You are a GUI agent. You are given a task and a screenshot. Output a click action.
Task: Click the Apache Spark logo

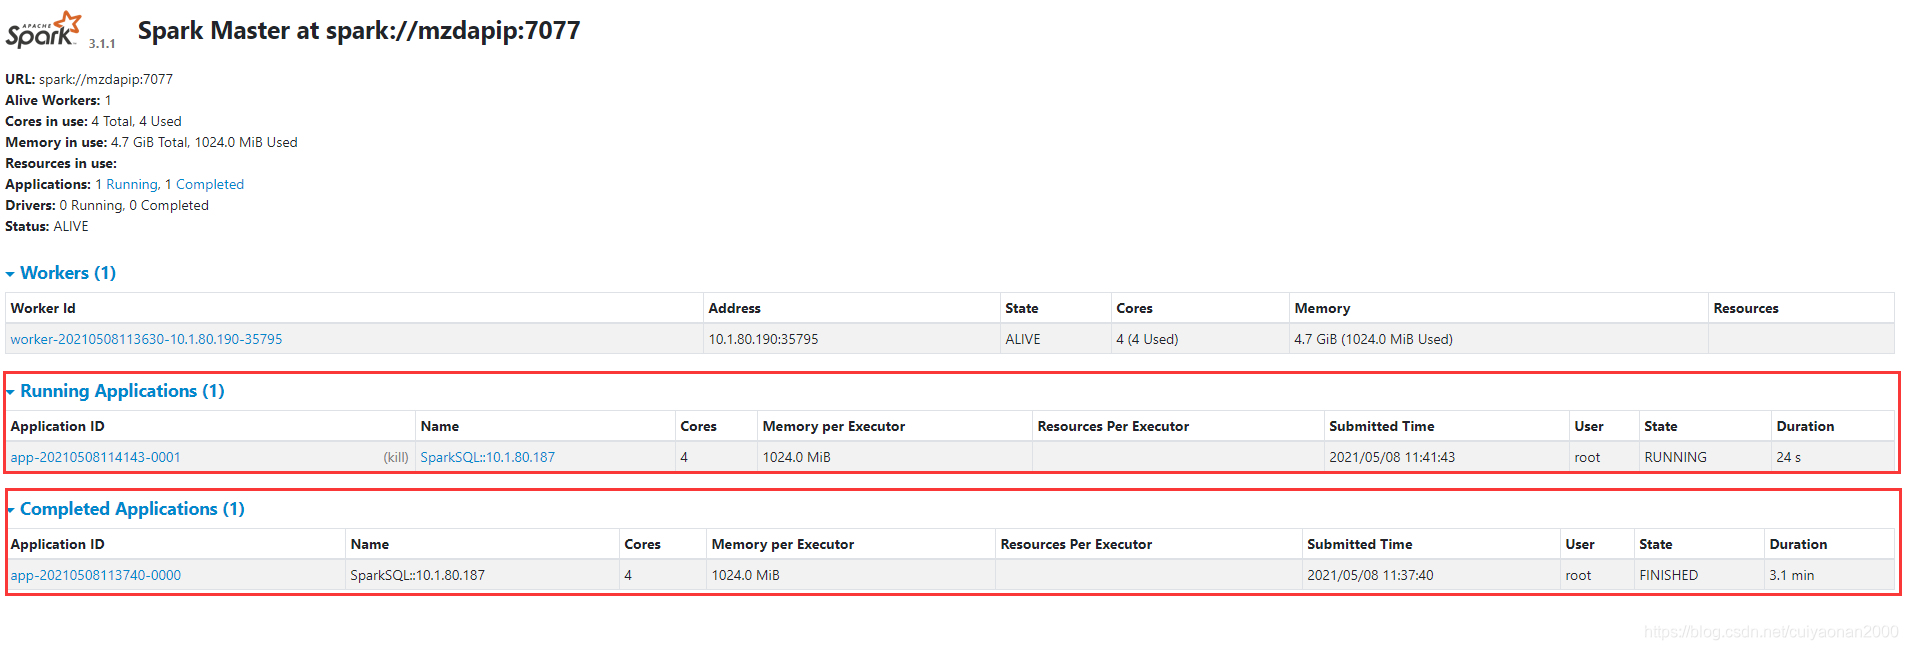coord(43,30)
